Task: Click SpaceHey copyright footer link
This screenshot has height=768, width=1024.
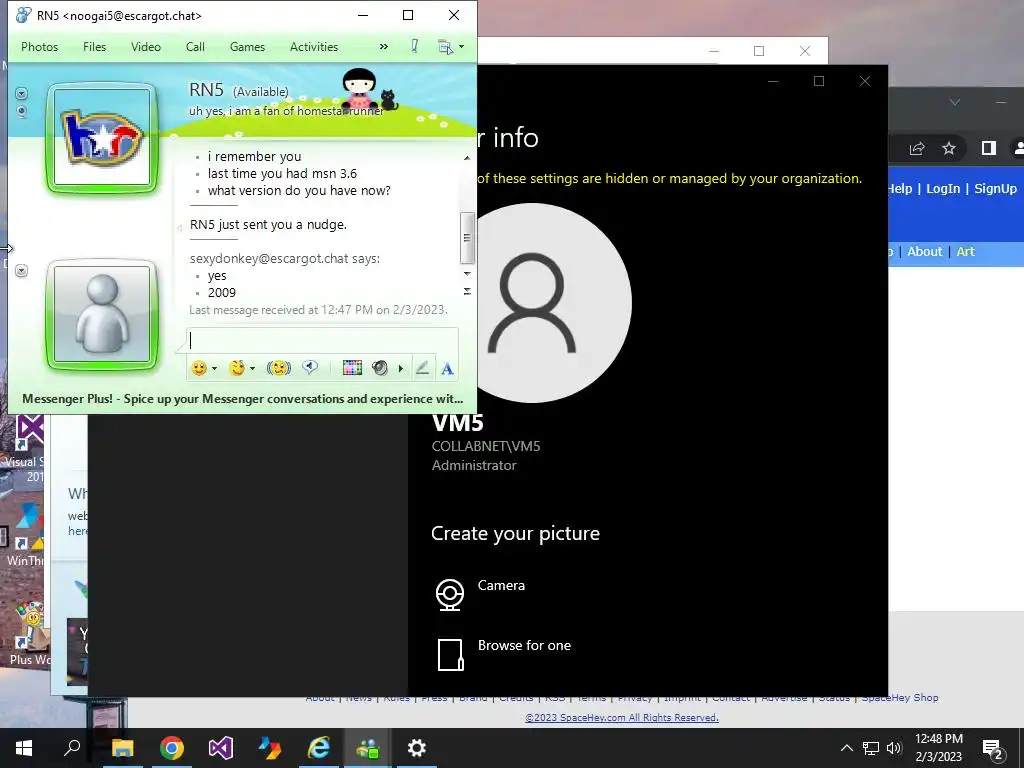Action: point(622,718)
